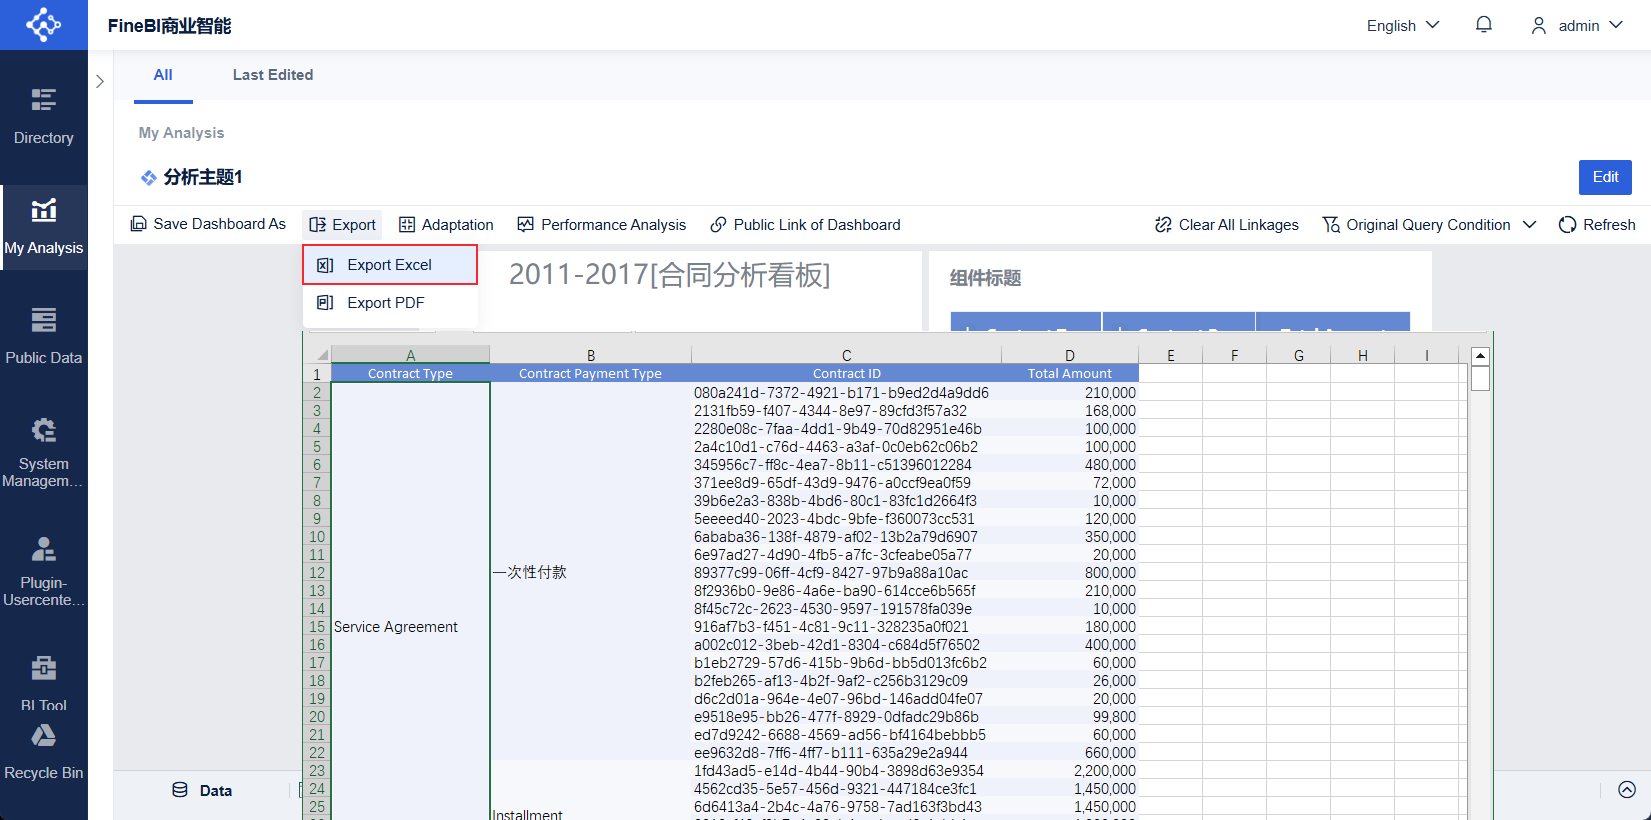Switch to the Last Edited tab
This screenshot has height=820, width=1651.
pos(273,75)
